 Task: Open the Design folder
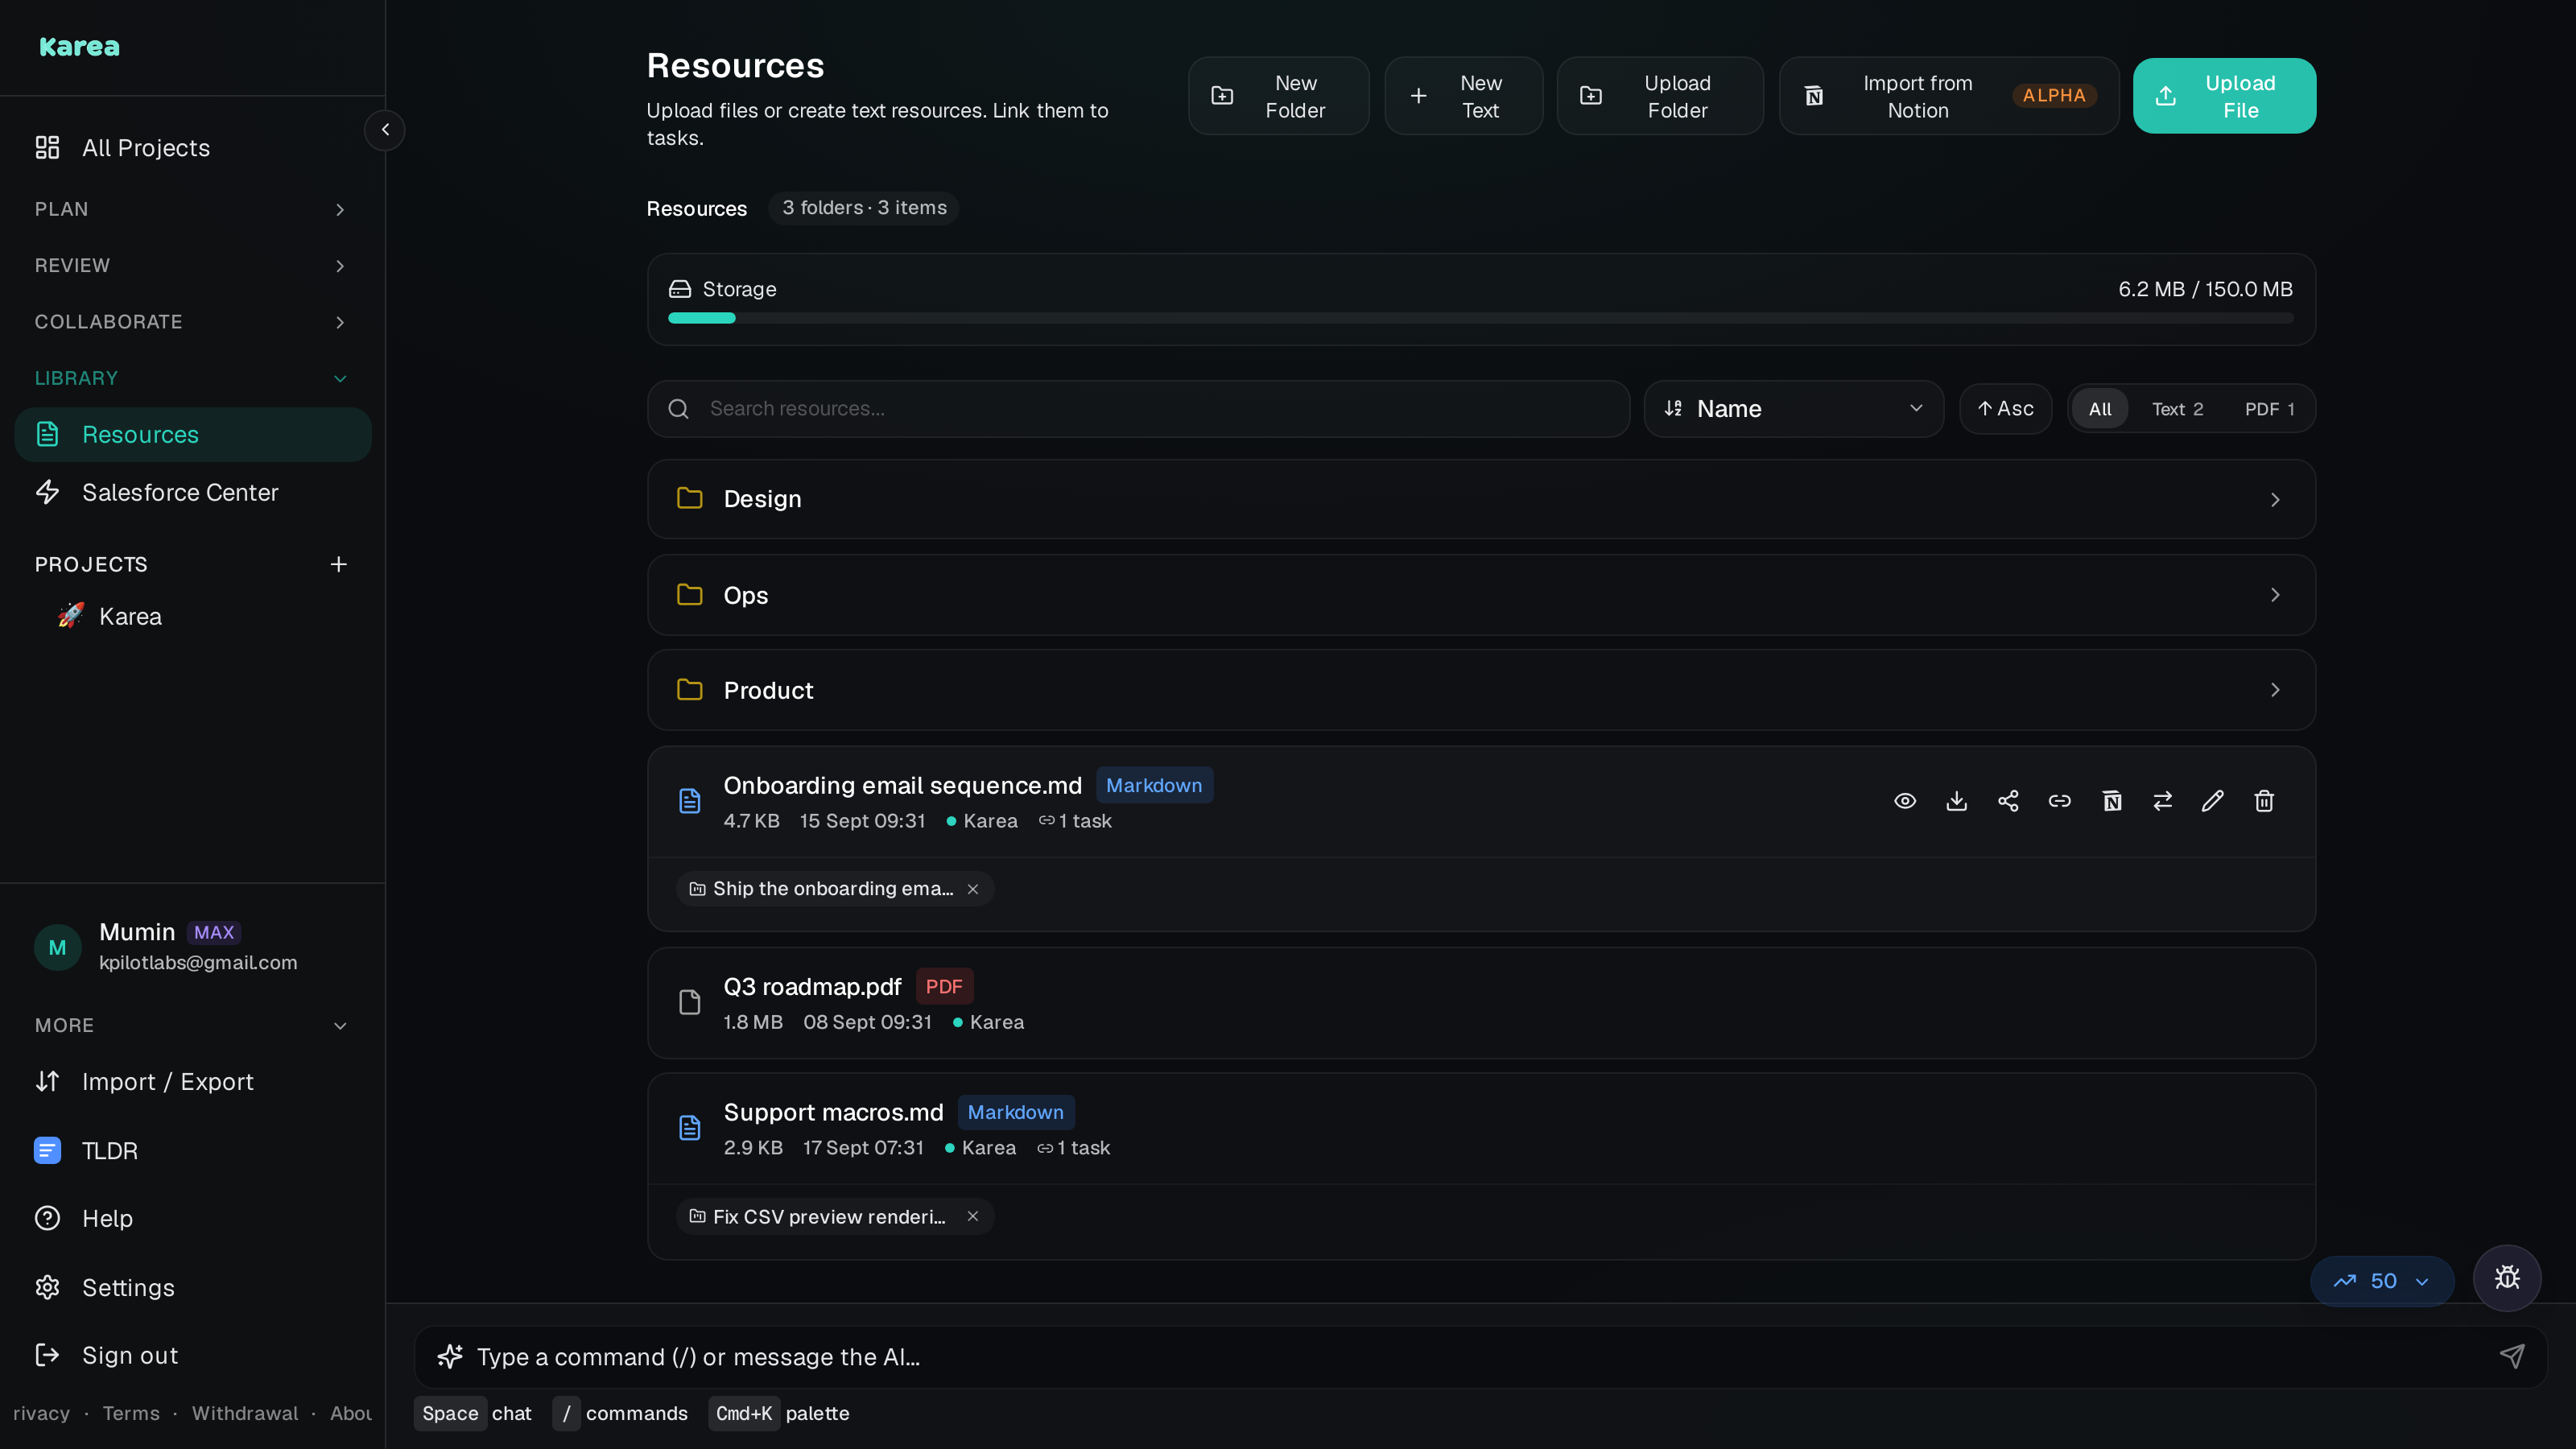point(1481,499)
